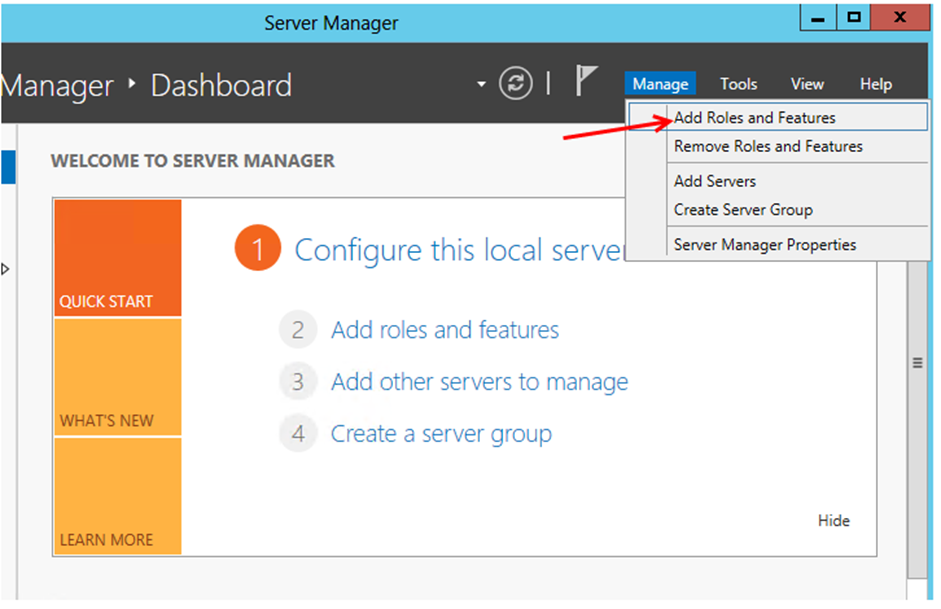Screen dimensions: 941x609
Task: Close the Server Manager window
Action: click(x=900, y=17)
